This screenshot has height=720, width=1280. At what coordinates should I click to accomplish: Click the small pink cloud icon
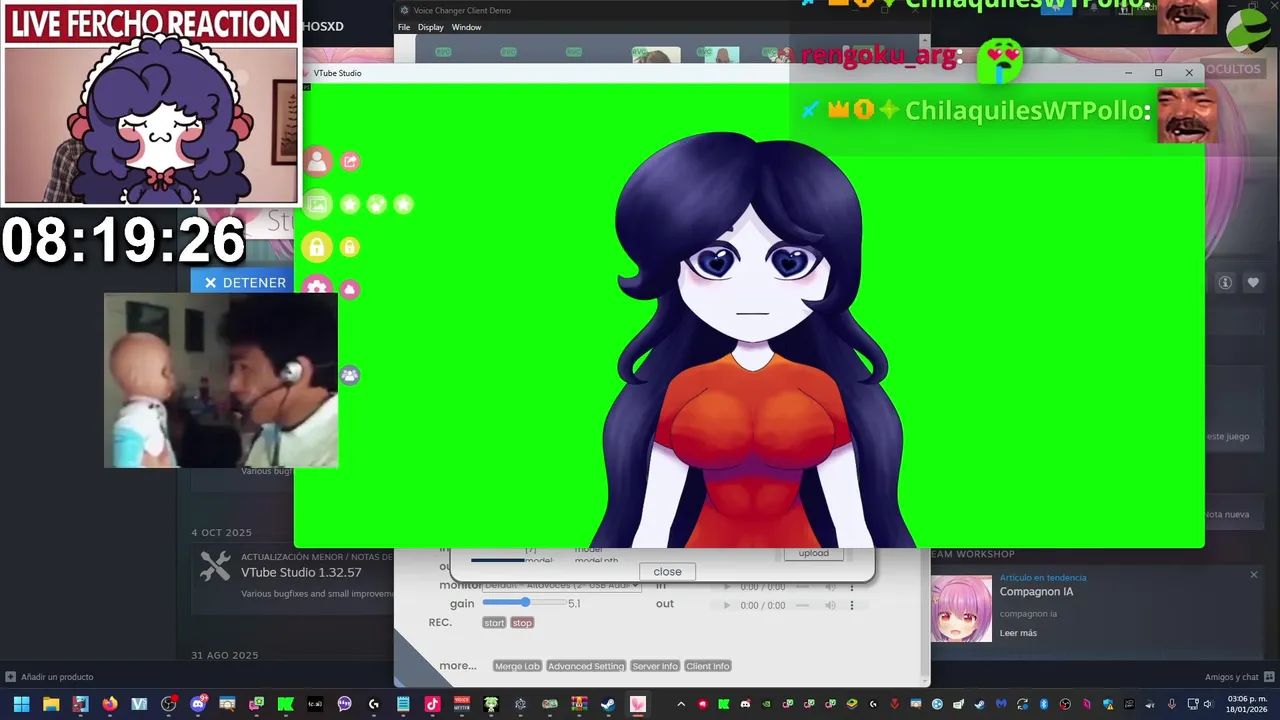(x=350, y=289)
